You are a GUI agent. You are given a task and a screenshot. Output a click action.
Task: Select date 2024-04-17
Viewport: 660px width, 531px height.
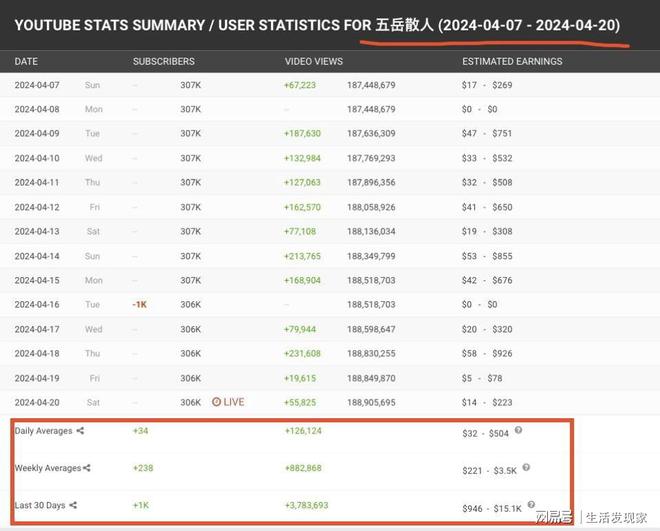tap(37, 329)
